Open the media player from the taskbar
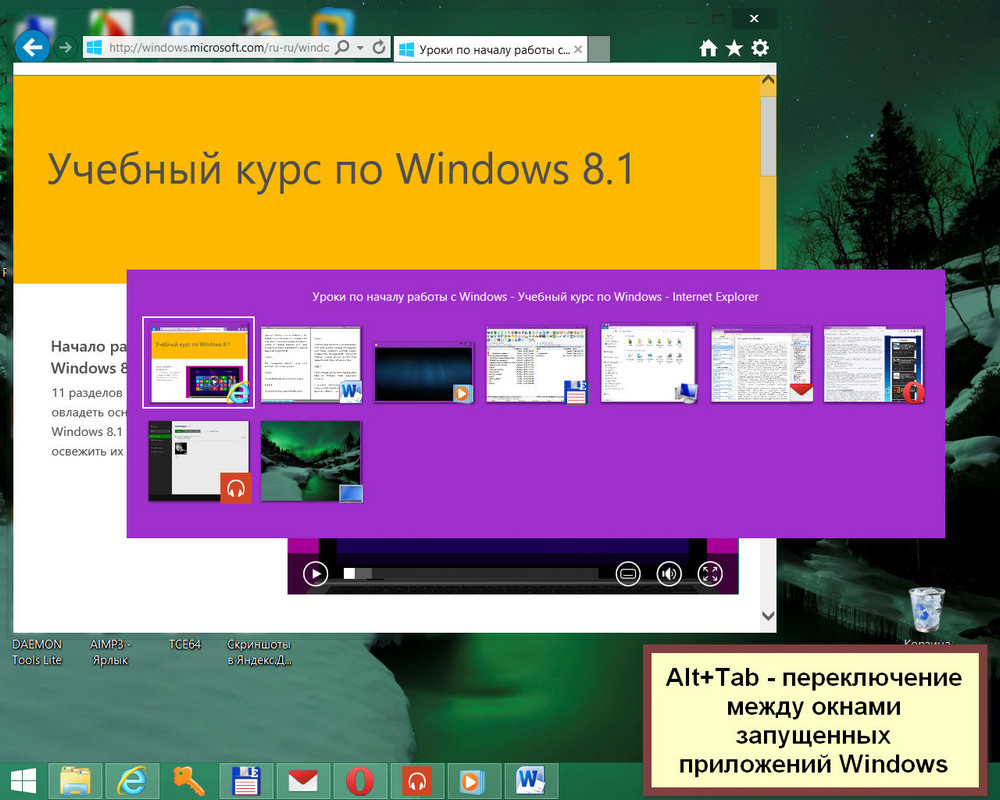The width and height of the screenshot is (1000, 800). [474, 781]
